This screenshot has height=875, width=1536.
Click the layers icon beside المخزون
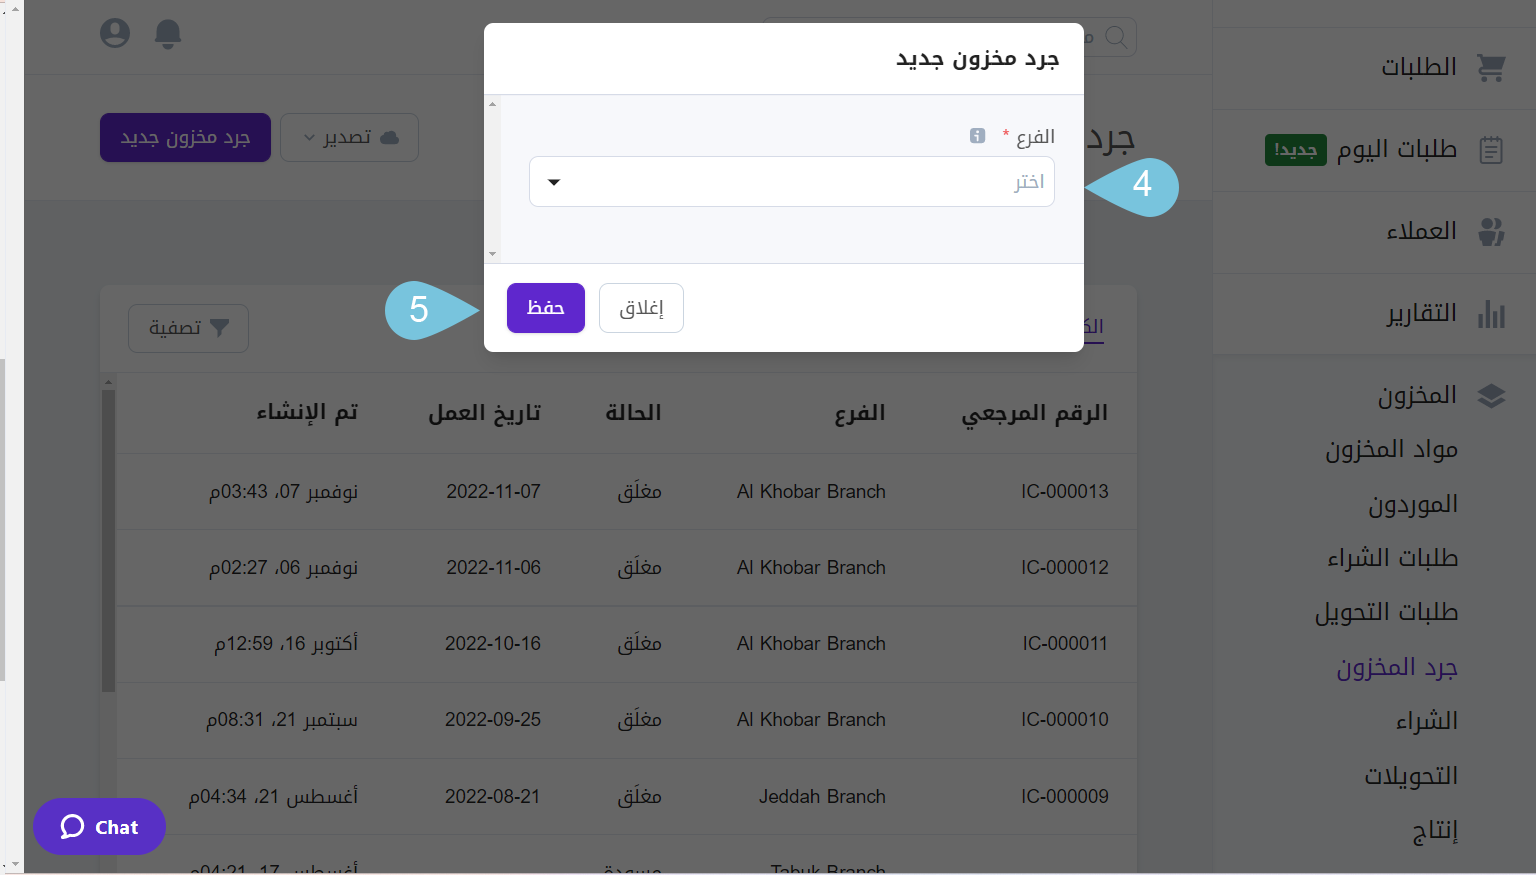pyautogui.click(x=1492, y=395)
